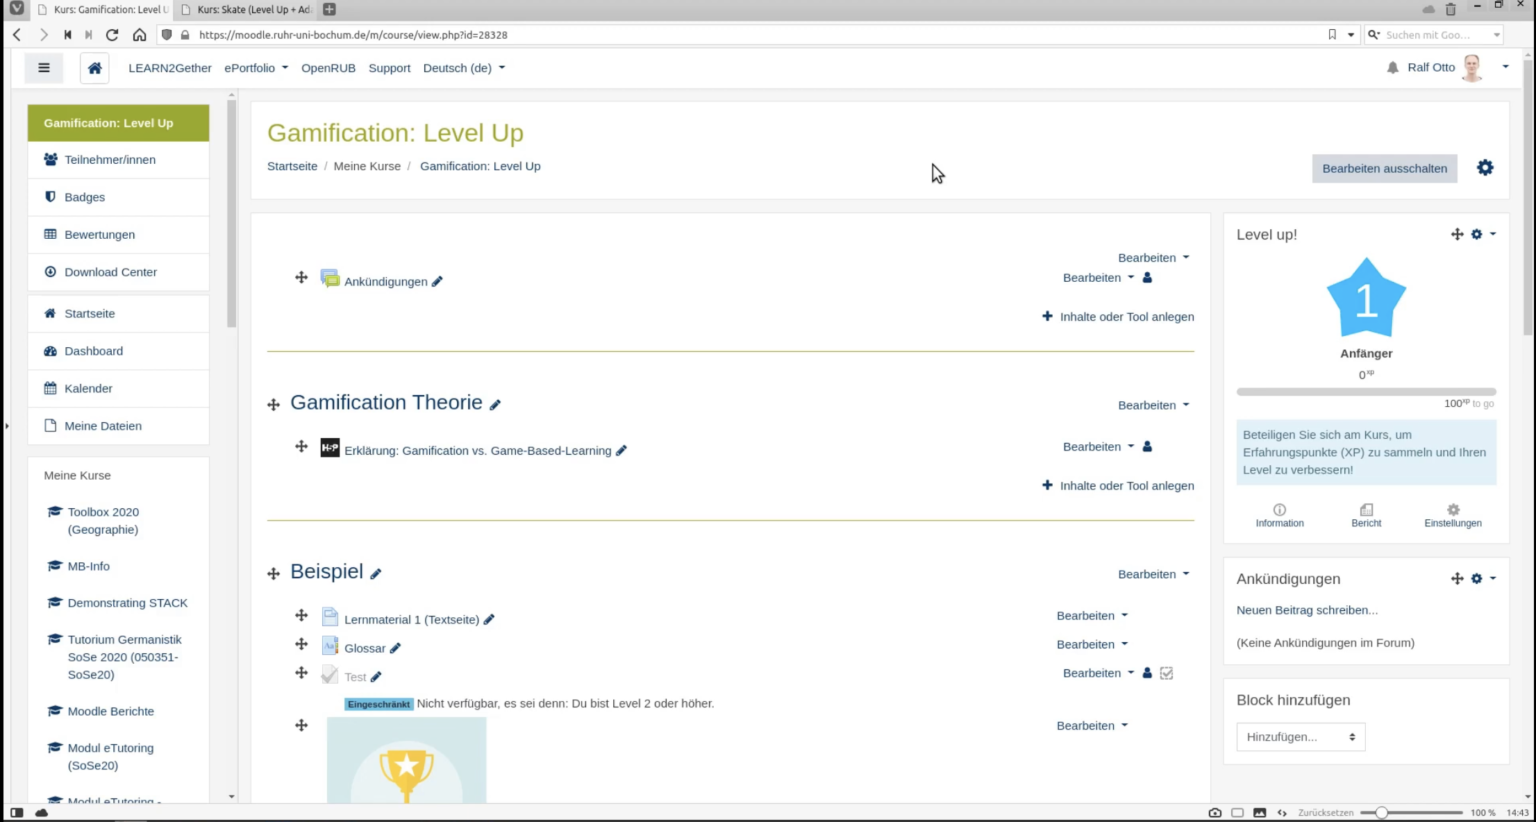Image resolution: width=1536 pixels, height=822 pixels.
Task: Click the move handle for Gamification Theorie section
Action: [273, 405]
